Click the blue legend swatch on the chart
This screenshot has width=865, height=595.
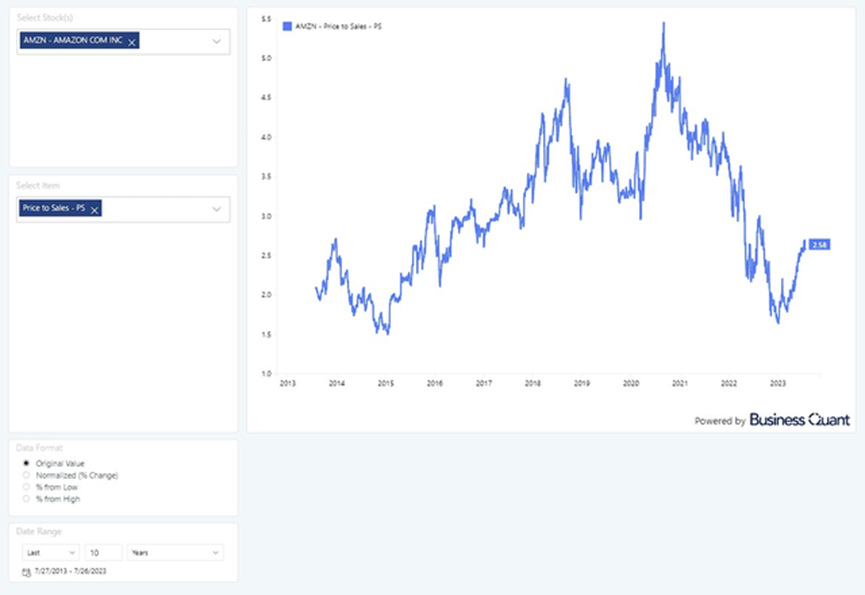[288, 23]
